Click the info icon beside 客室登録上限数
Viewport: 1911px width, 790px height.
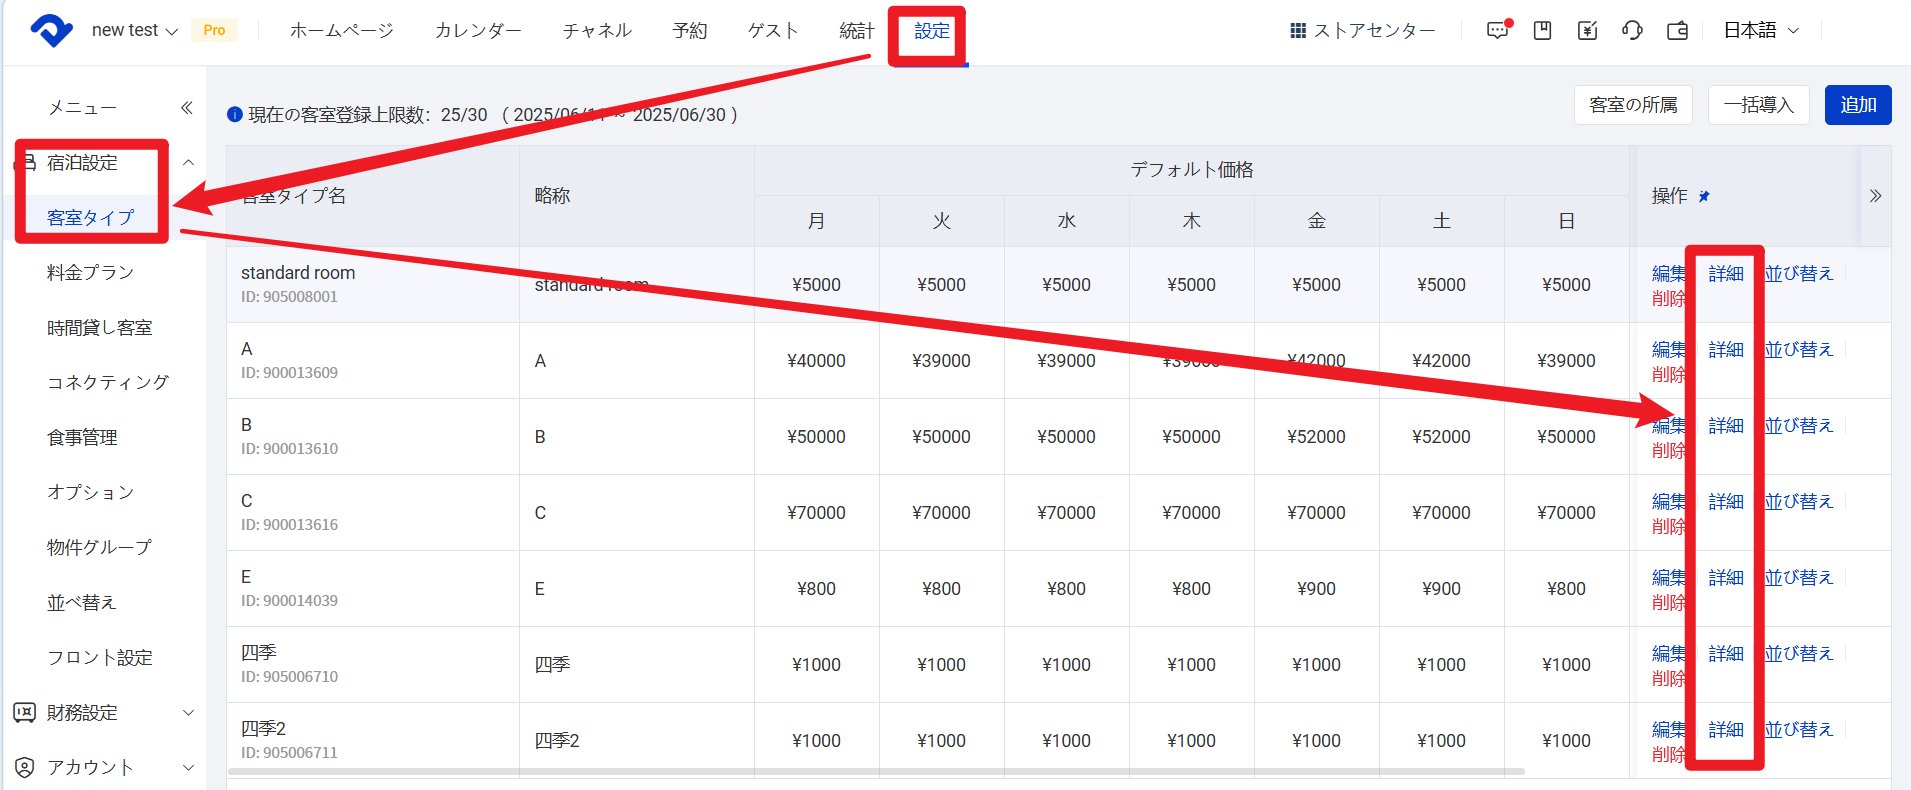click(234, 114)
